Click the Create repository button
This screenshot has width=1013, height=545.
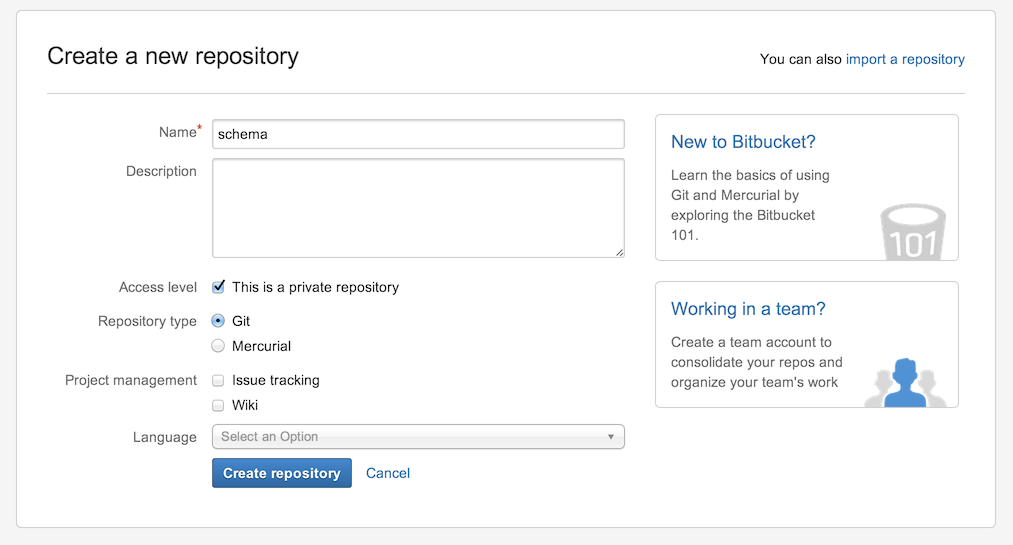click(x=282, y=473)
